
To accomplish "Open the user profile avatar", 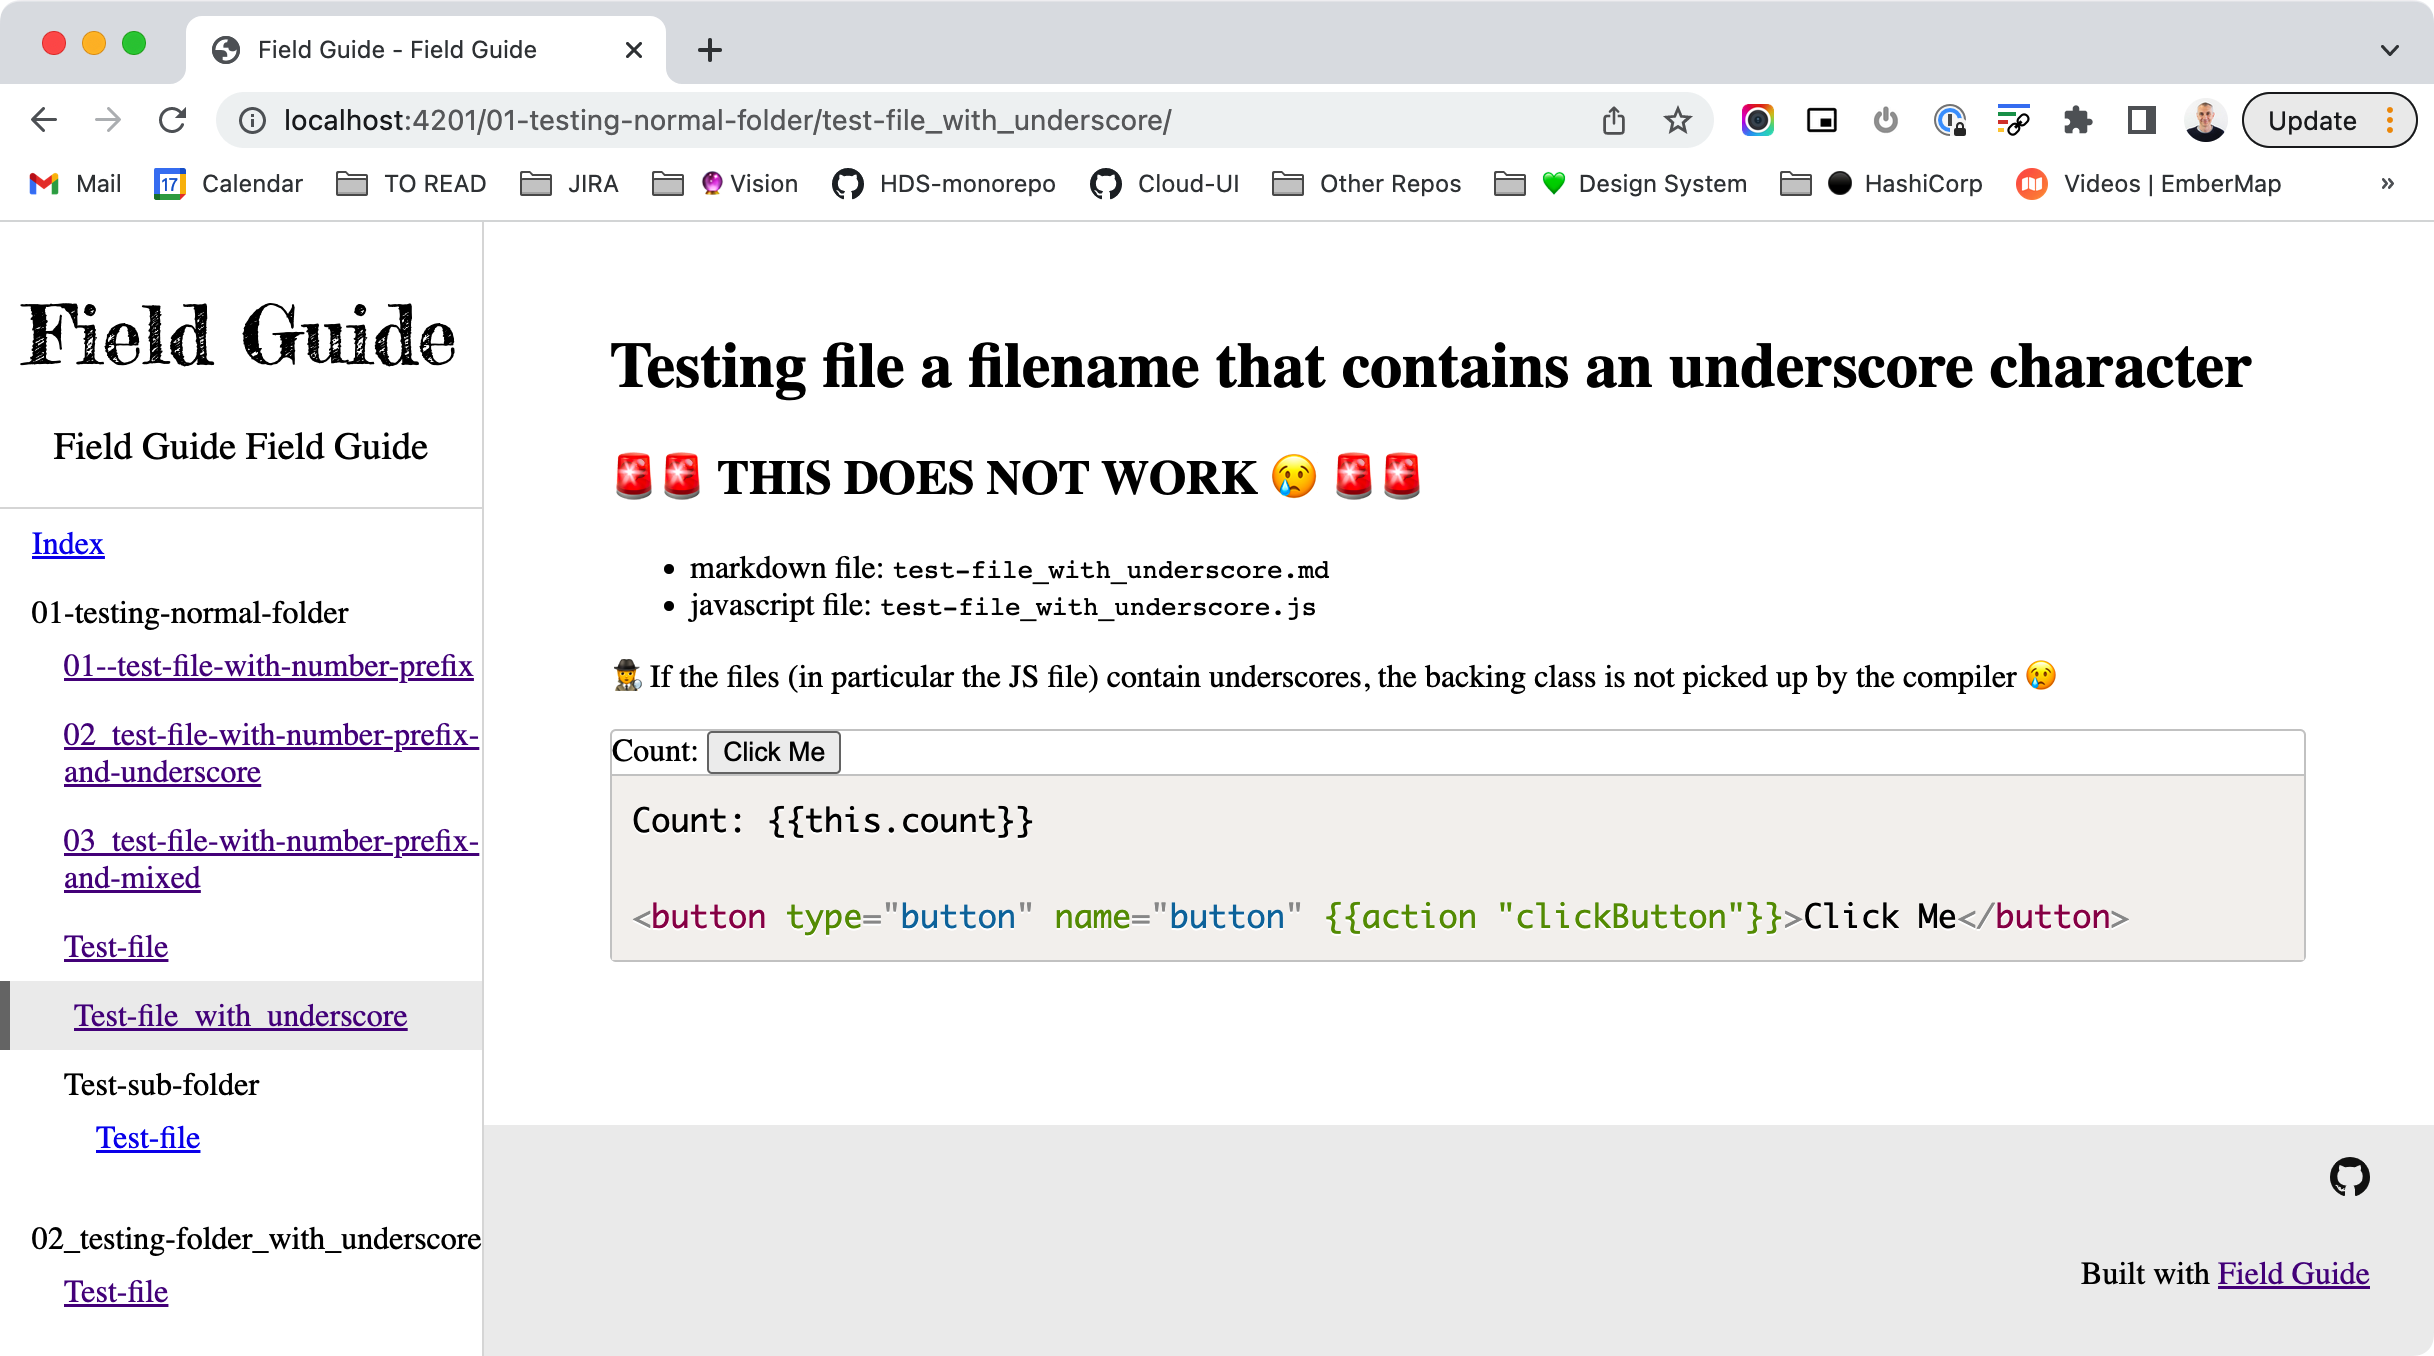I will click(2204, 121).
